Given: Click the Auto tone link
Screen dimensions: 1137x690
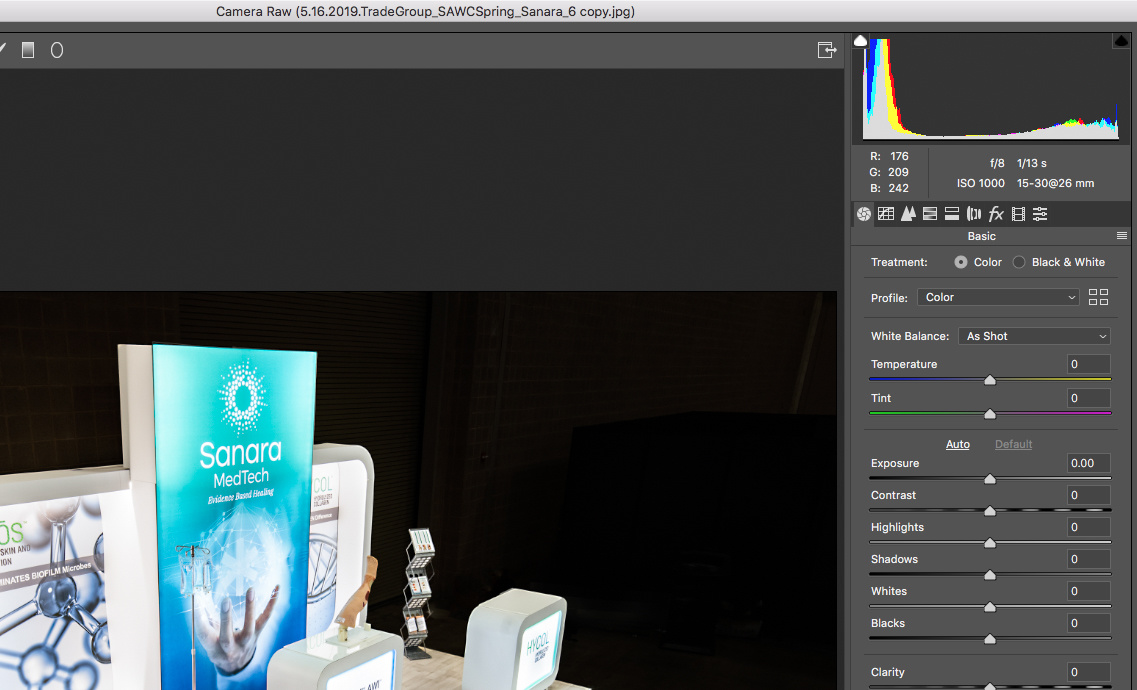Looking at the screenshot, I should tap(958, 444).
